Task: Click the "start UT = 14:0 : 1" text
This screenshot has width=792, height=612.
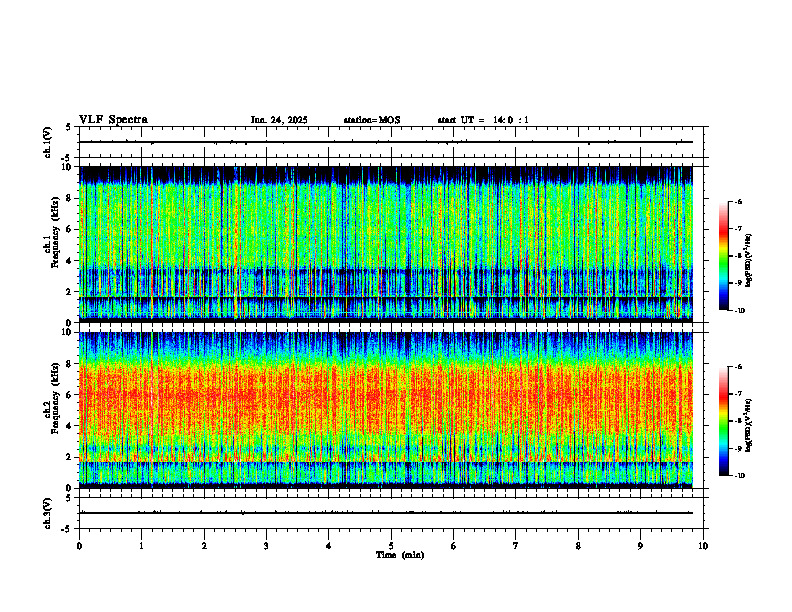Action: point(483,120)
